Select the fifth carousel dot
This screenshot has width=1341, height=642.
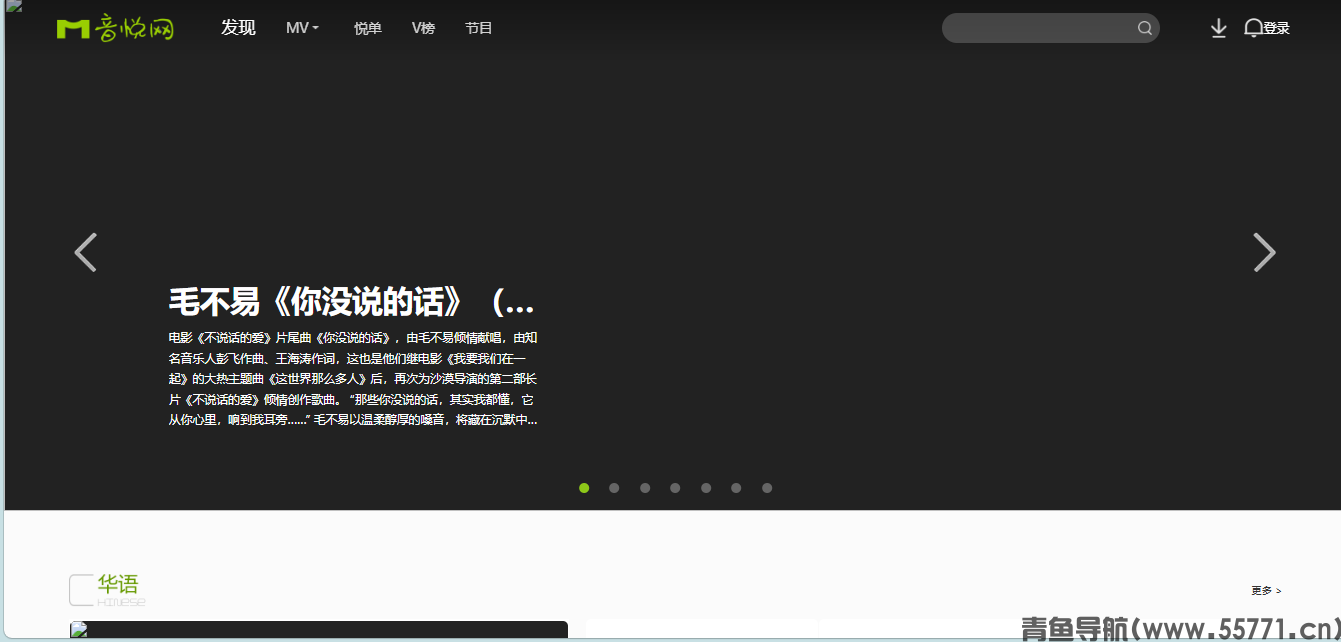[706, 488]
